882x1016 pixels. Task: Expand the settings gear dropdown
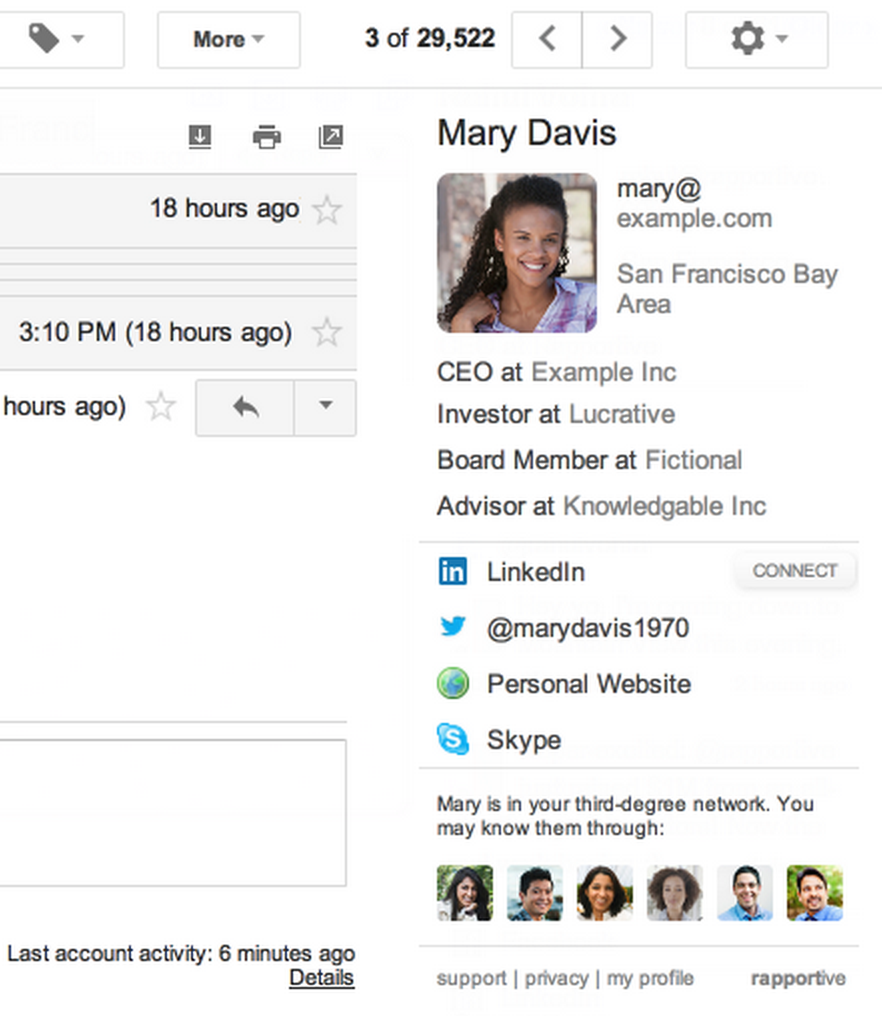point(756,40)
